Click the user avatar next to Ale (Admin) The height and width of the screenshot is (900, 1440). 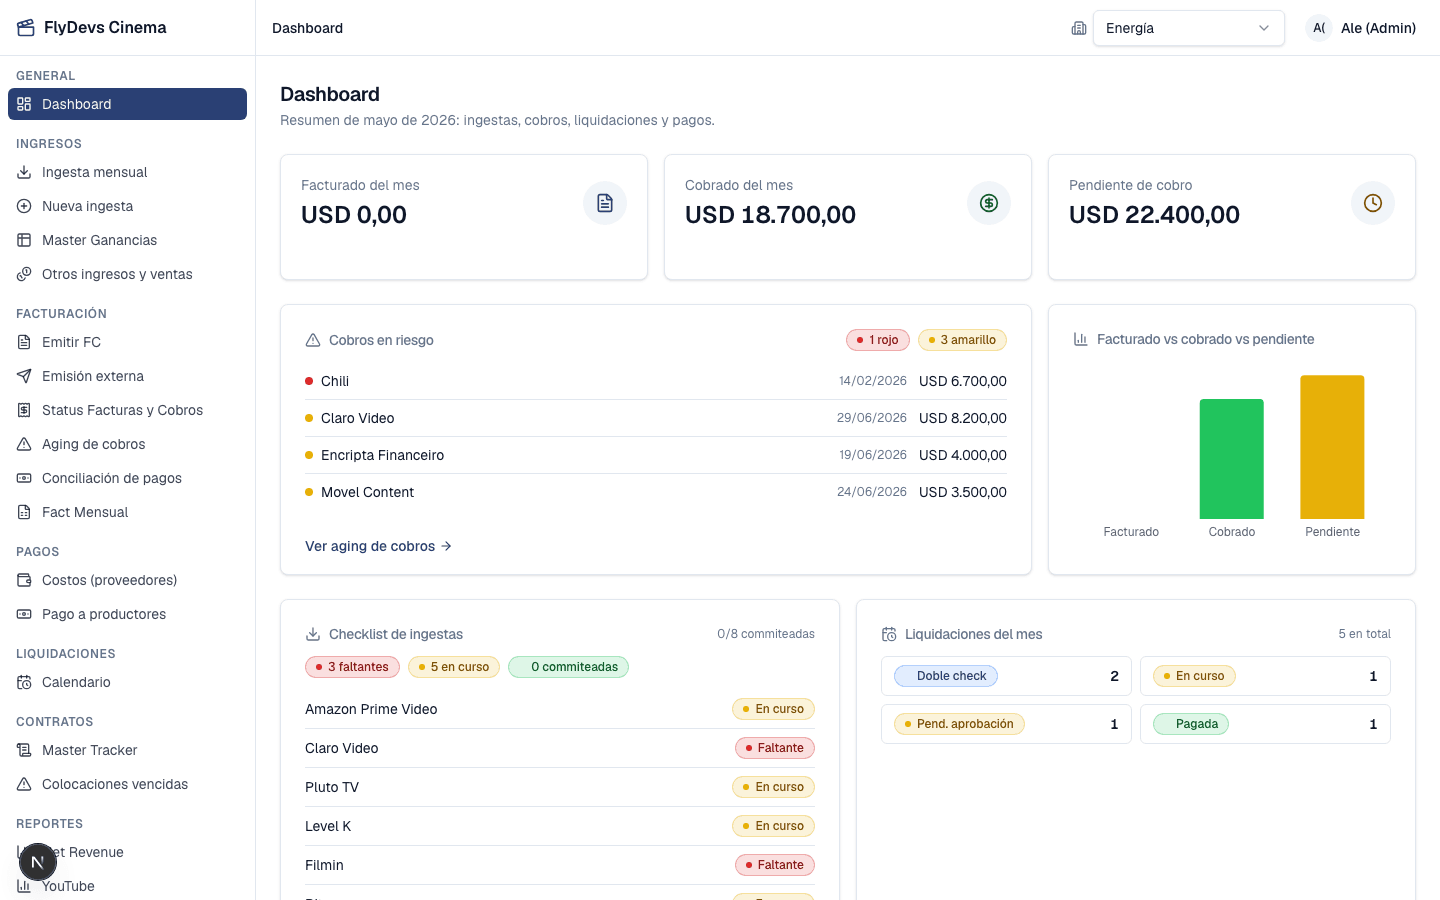(x=1319, y=28)
